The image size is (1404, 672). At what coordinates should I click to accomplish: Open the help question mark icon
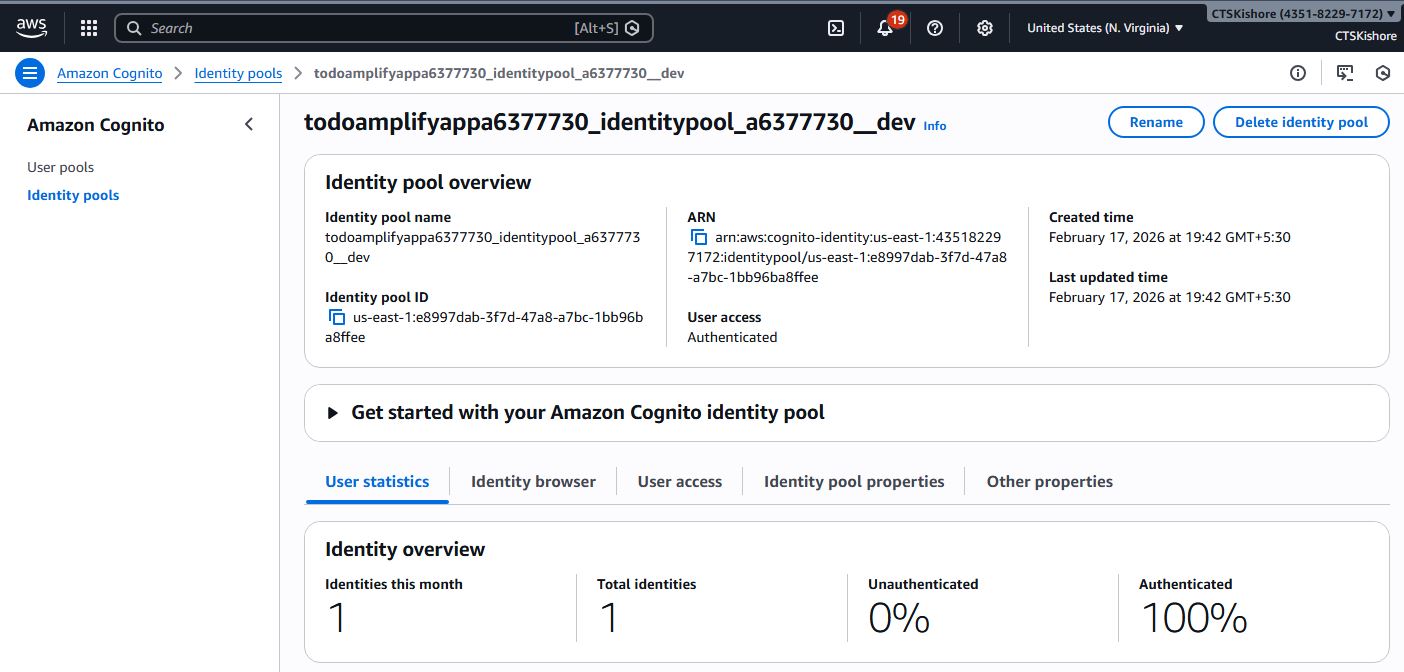(x=935, y=28)
